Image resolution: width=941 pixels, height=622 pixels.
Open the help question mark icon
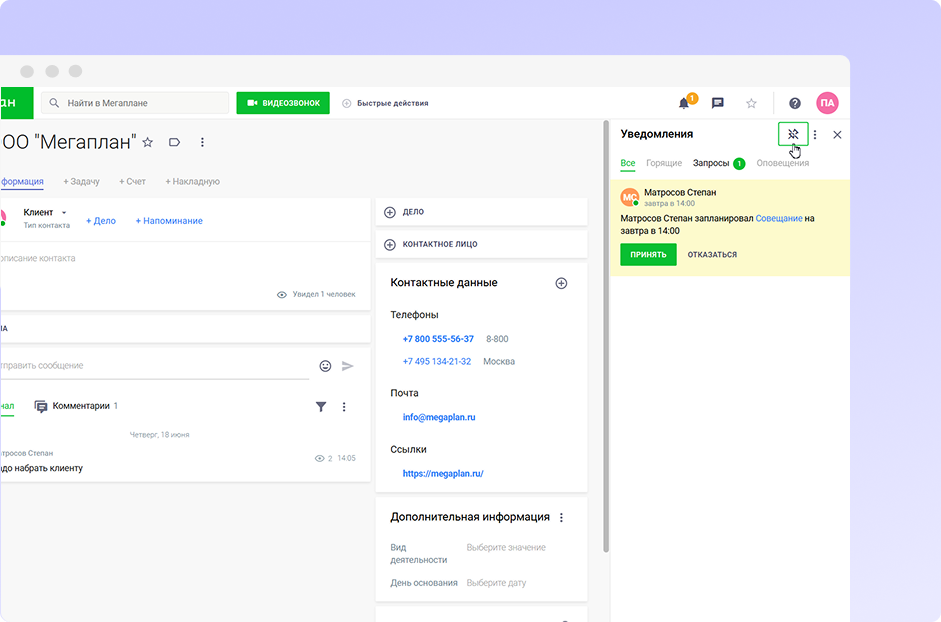[x=795, y=103]
